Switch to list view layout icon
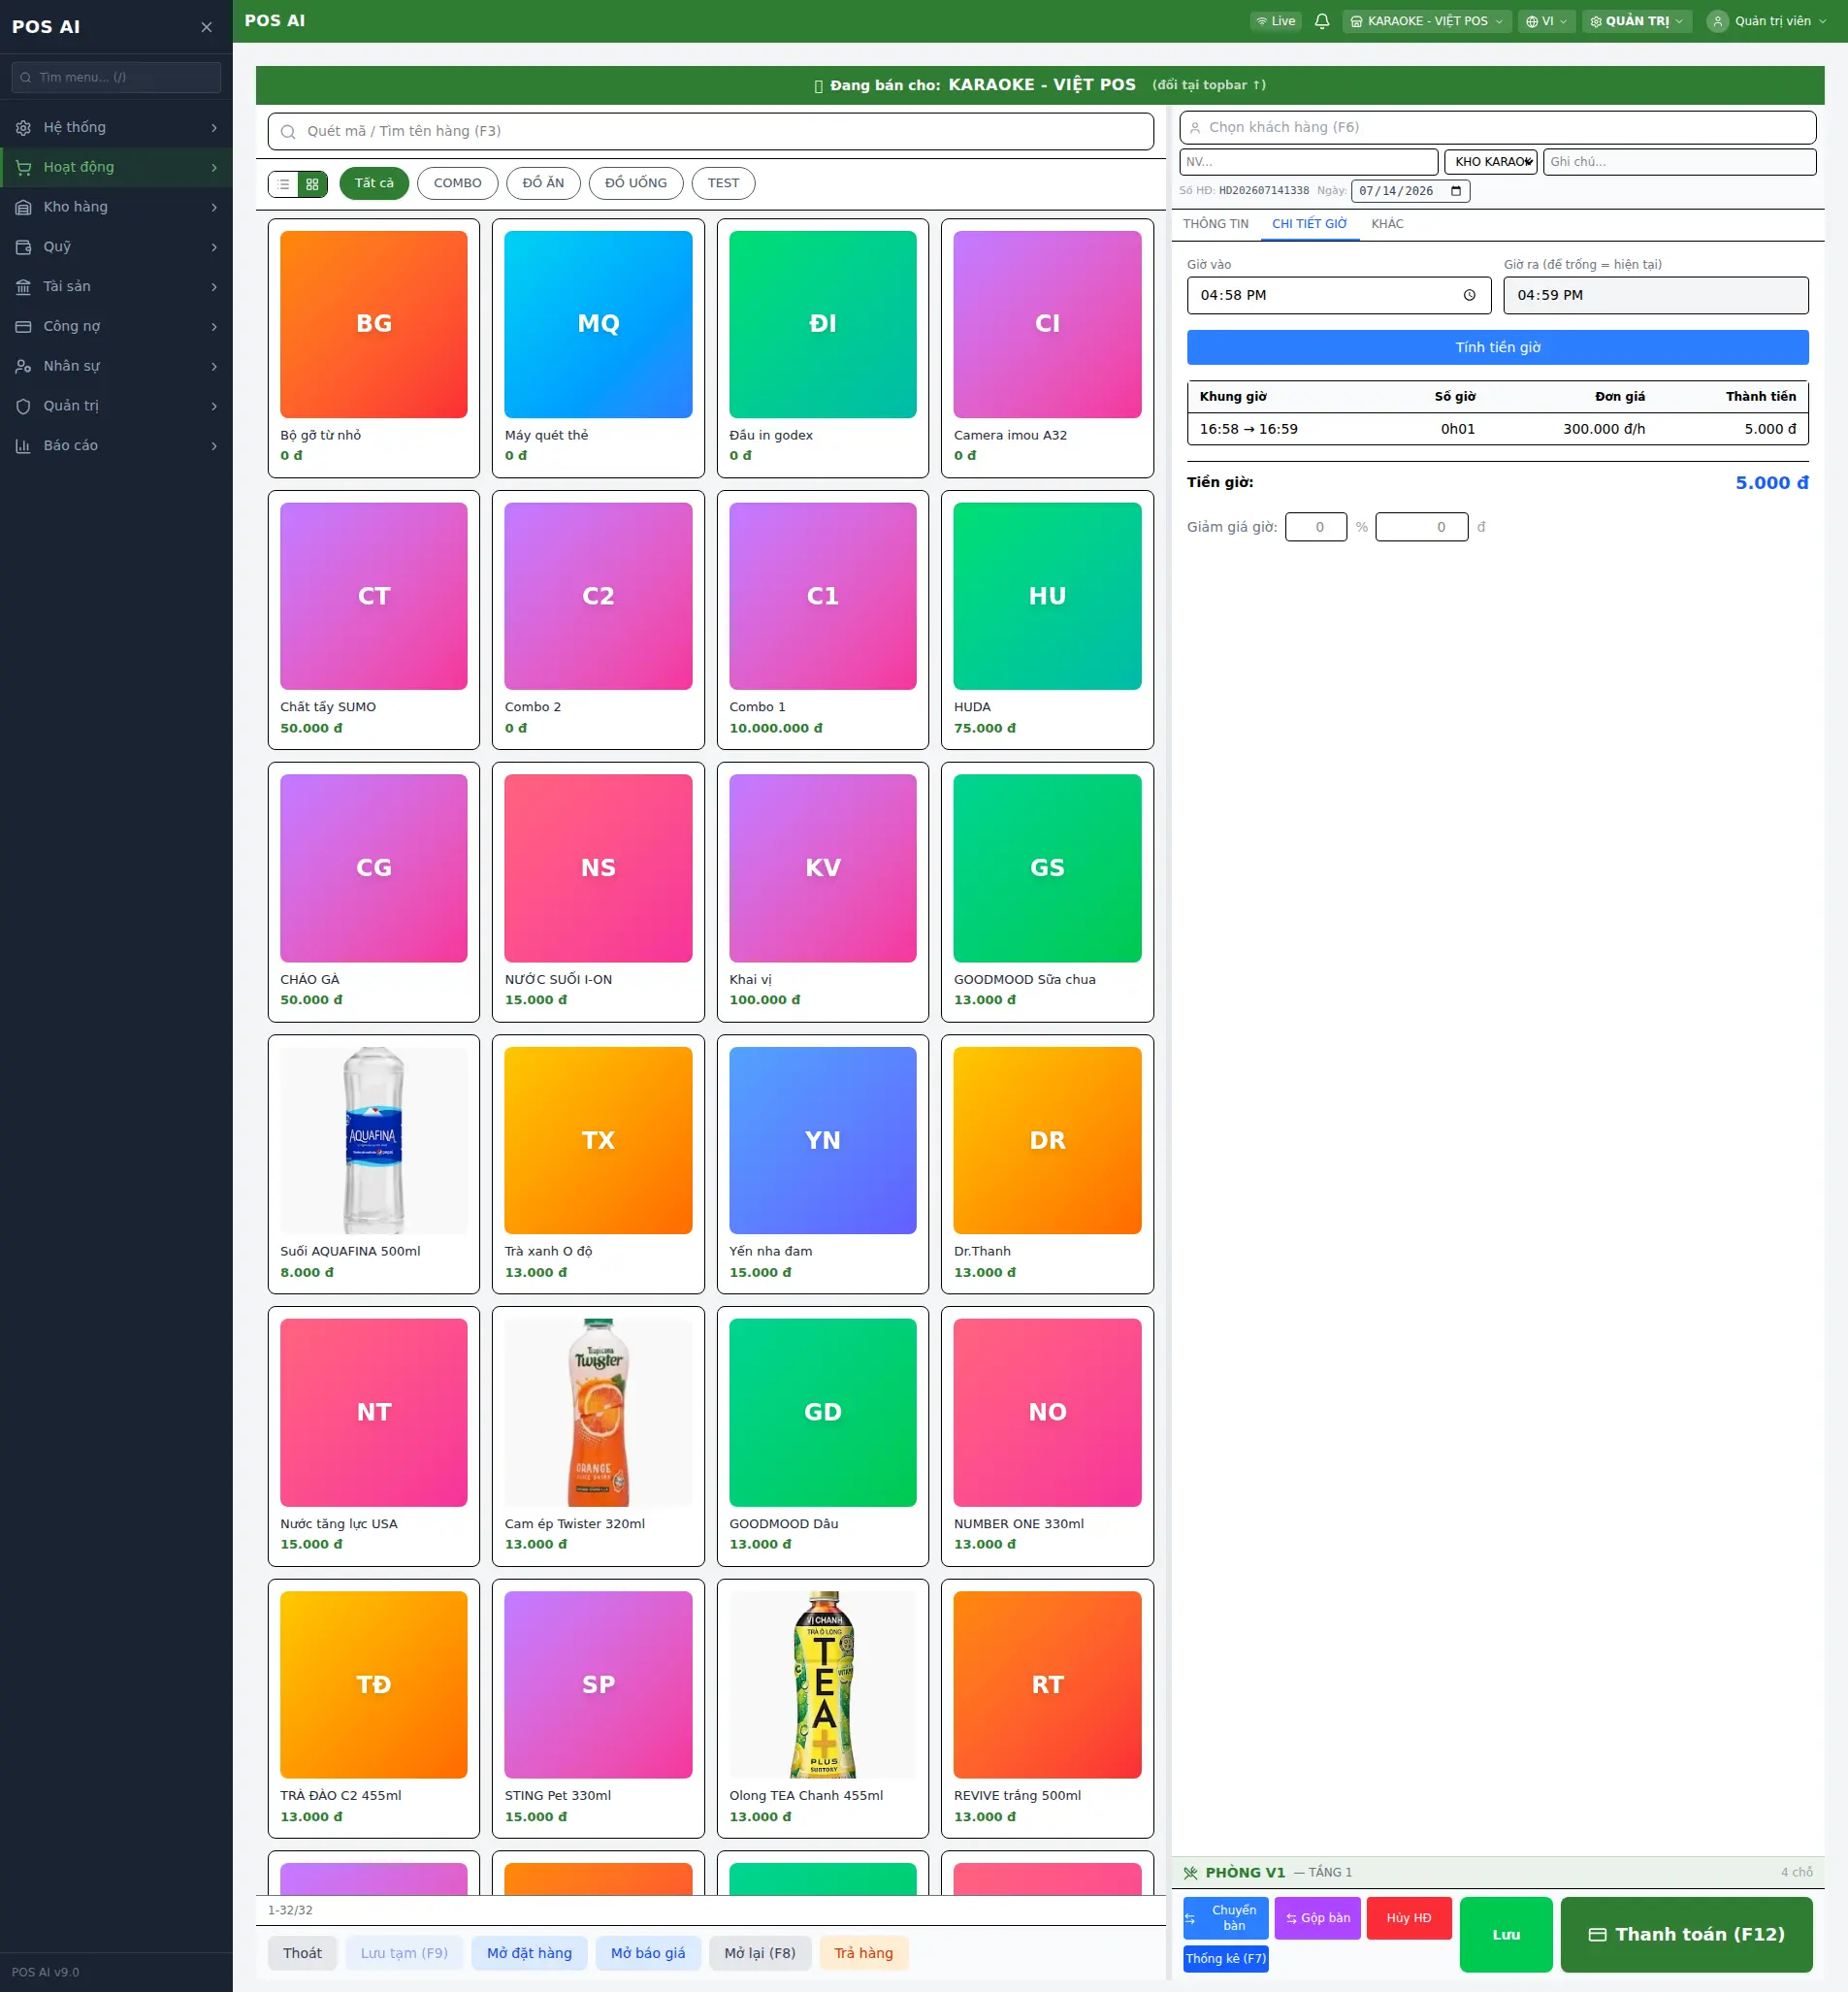This screenshot has width=1848, height=1992. (284, 184)
